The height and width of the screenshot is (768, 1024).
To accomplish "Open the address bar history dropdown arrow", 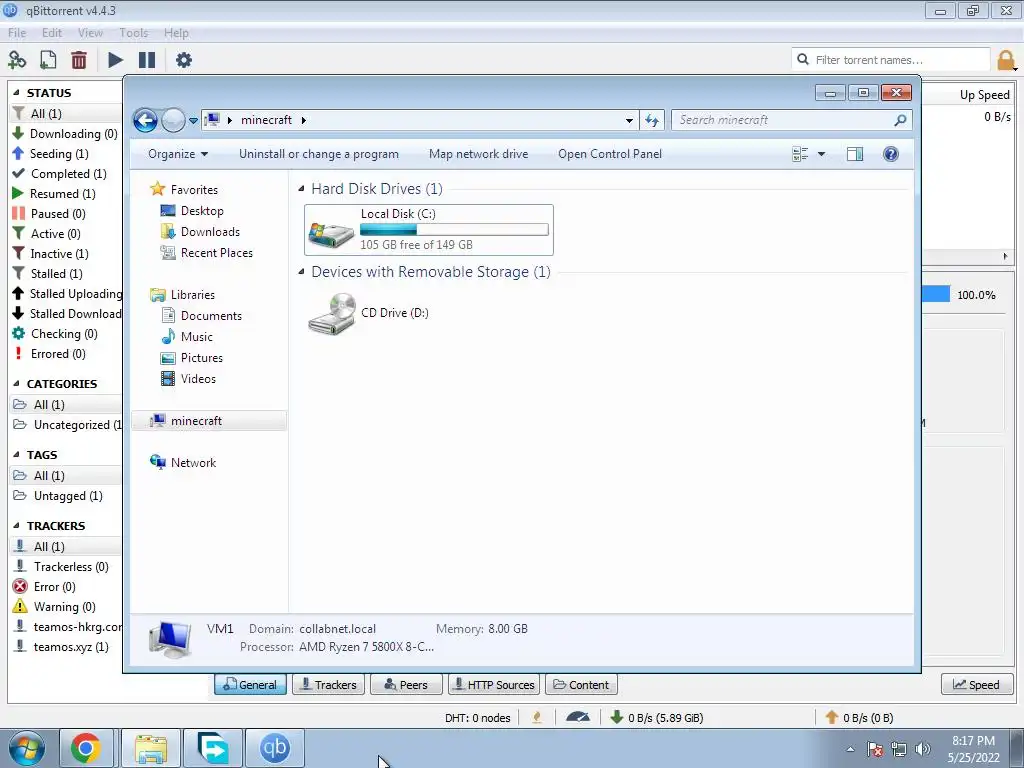I will click(629, 120).
